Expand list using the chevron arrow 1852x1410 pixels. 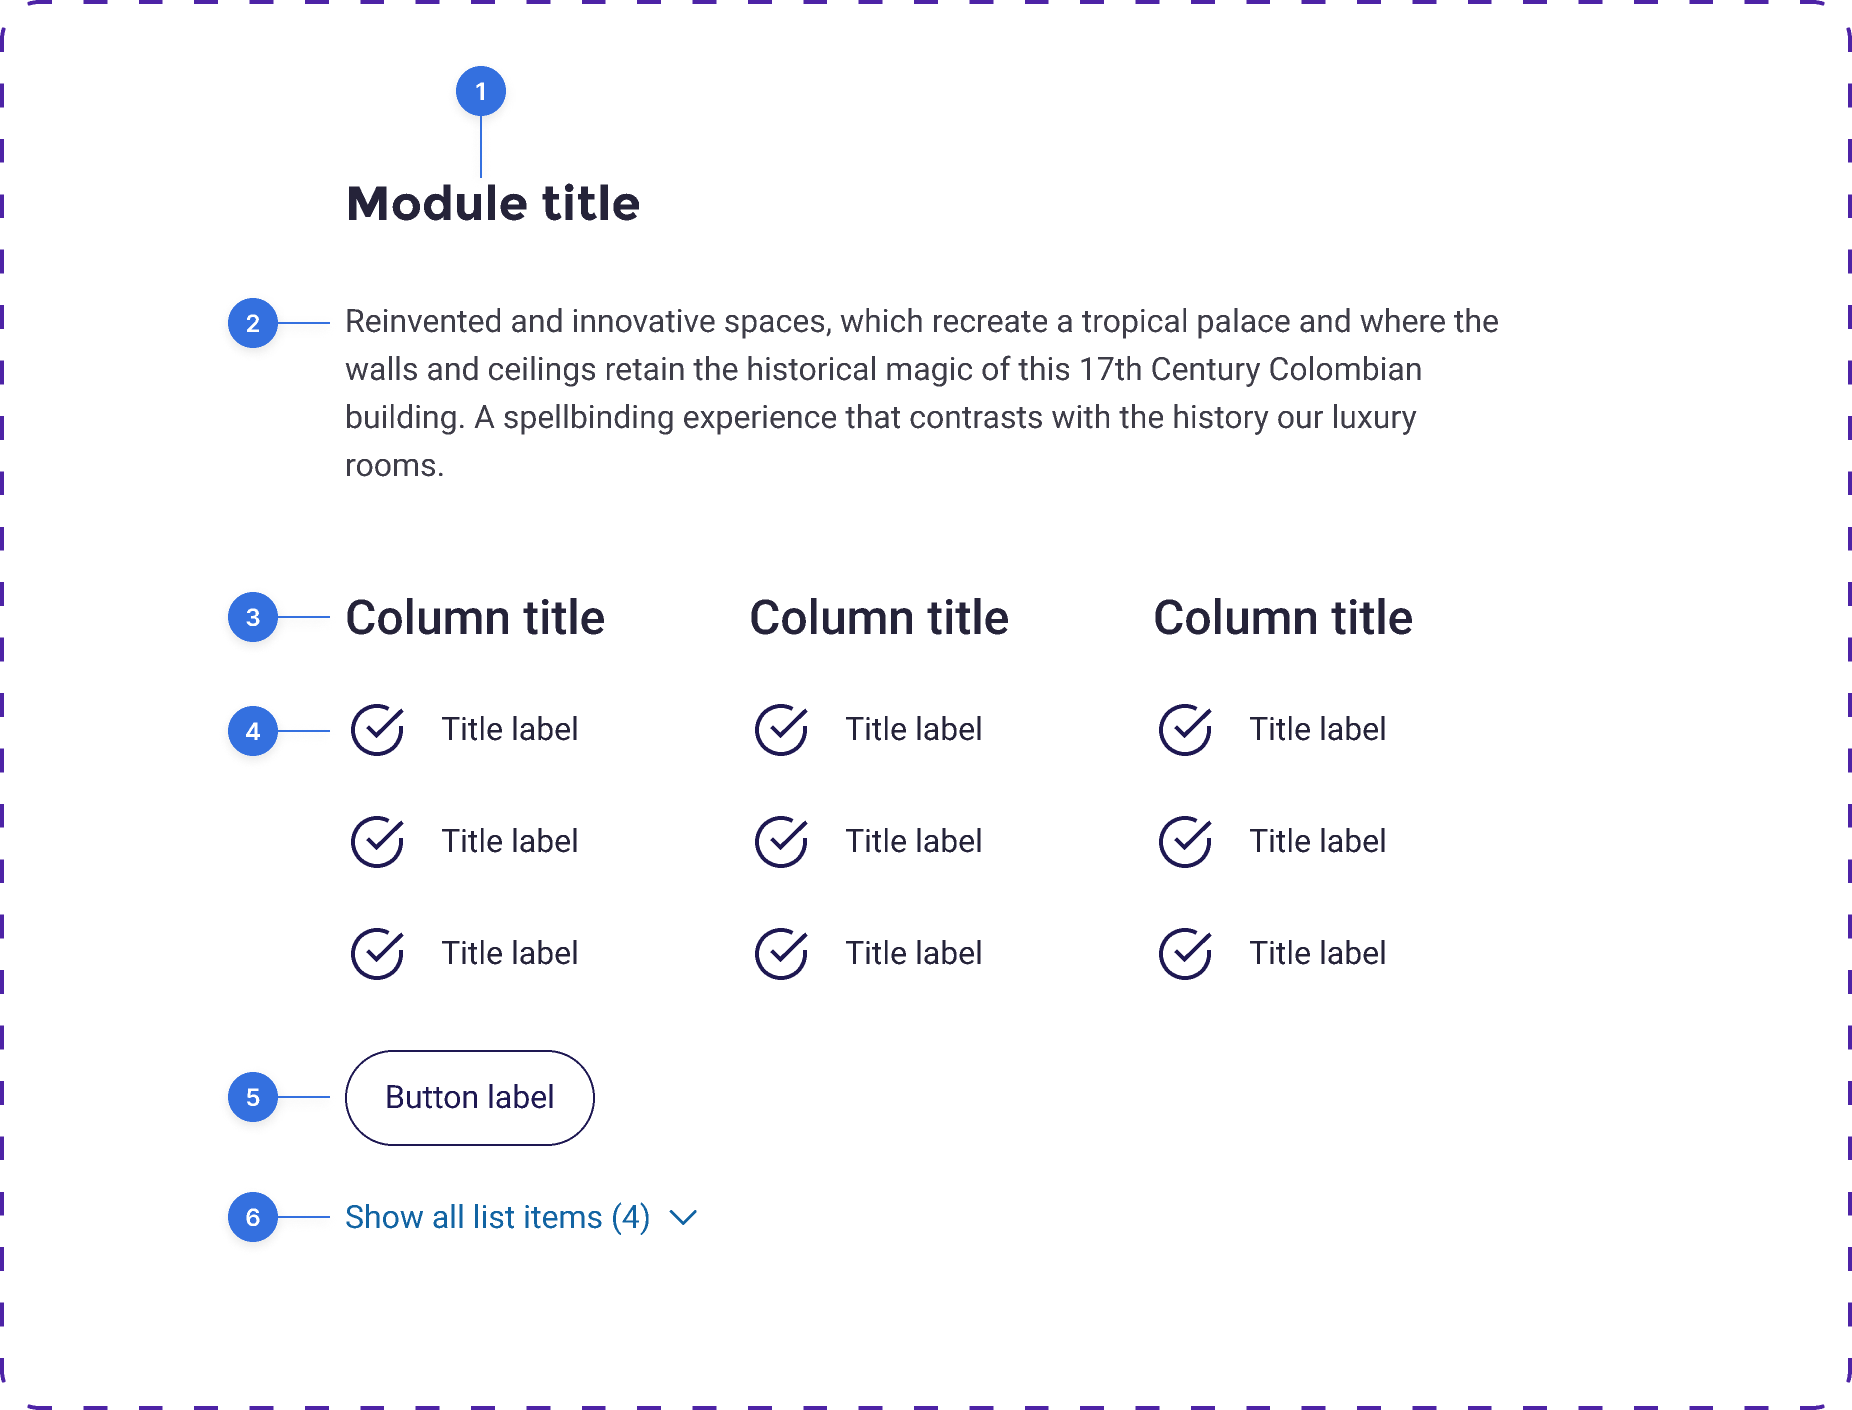683,1218
